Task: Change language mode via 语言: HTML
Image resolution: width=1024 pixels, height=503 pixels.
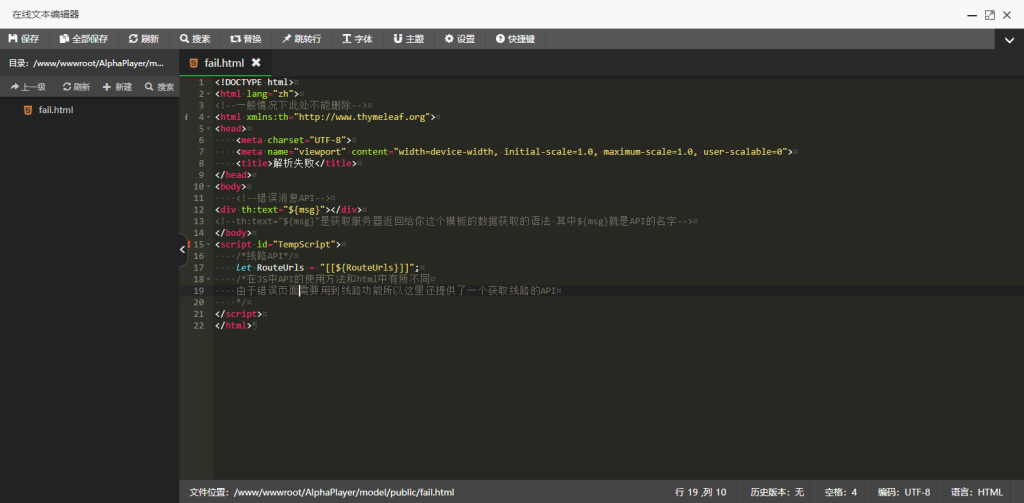Action: click(976, 493)
